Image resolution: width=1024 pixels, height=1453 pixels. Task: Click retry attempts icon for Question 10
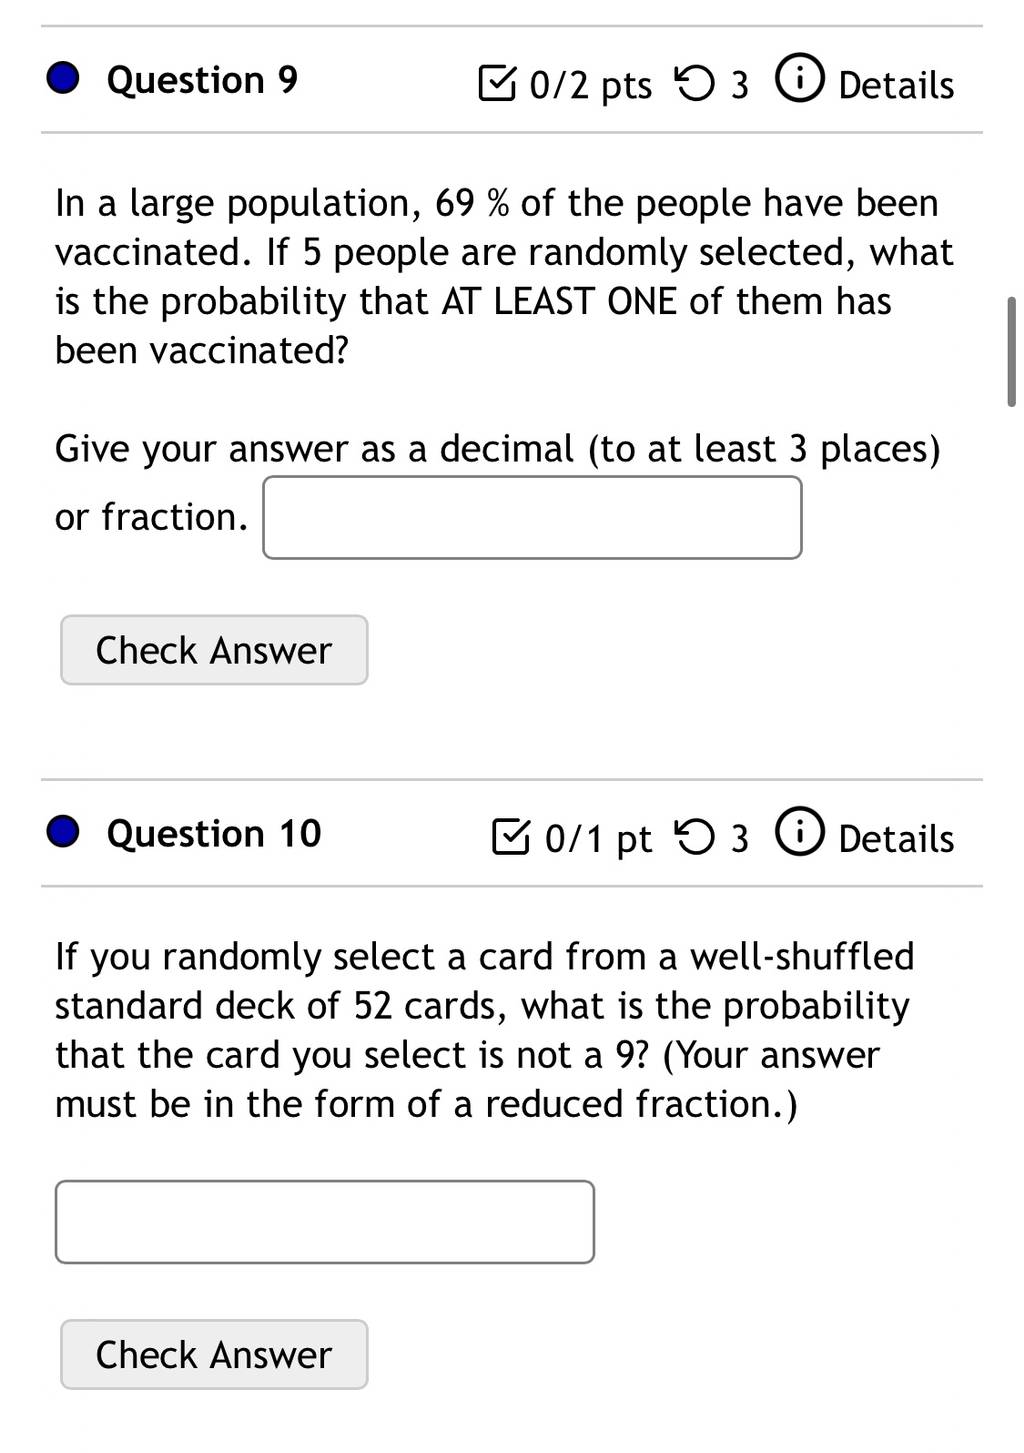pos(695,836)
